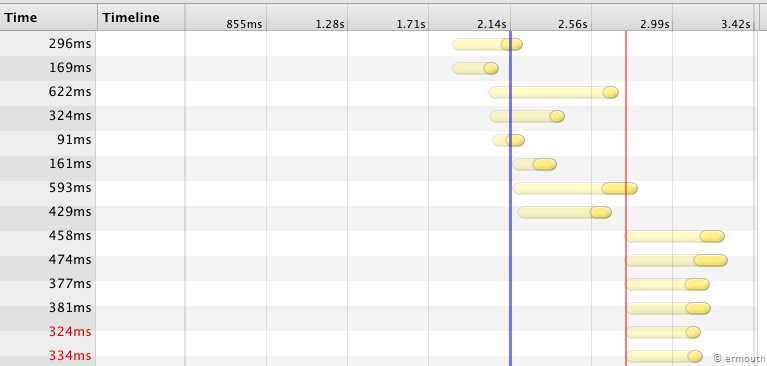767x366 pixels.
Task: Click the 2.14s timeline tick label
Action: 492,24
